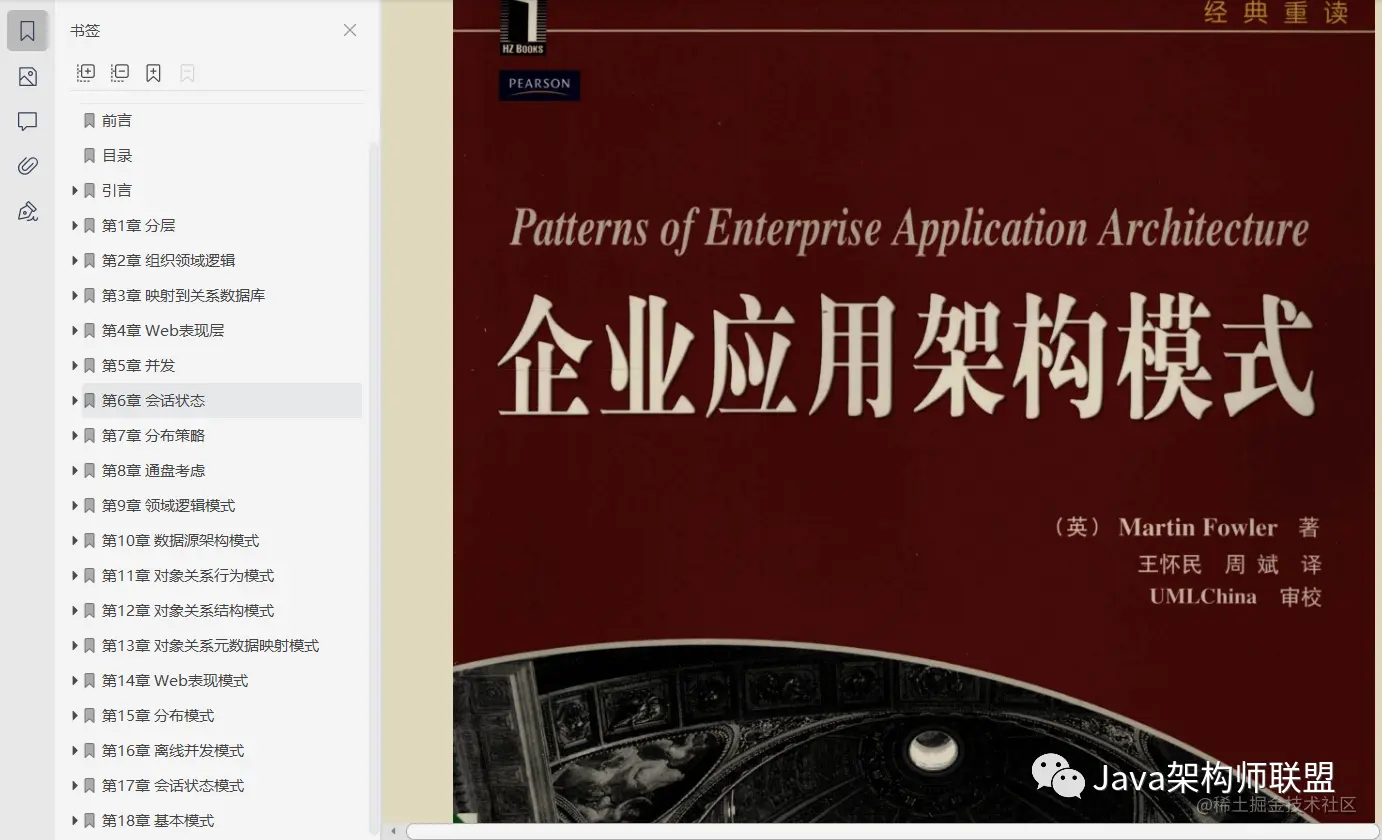
Task: Click the bookmark icon beside 引言
Action: click(x=89, y=190)
